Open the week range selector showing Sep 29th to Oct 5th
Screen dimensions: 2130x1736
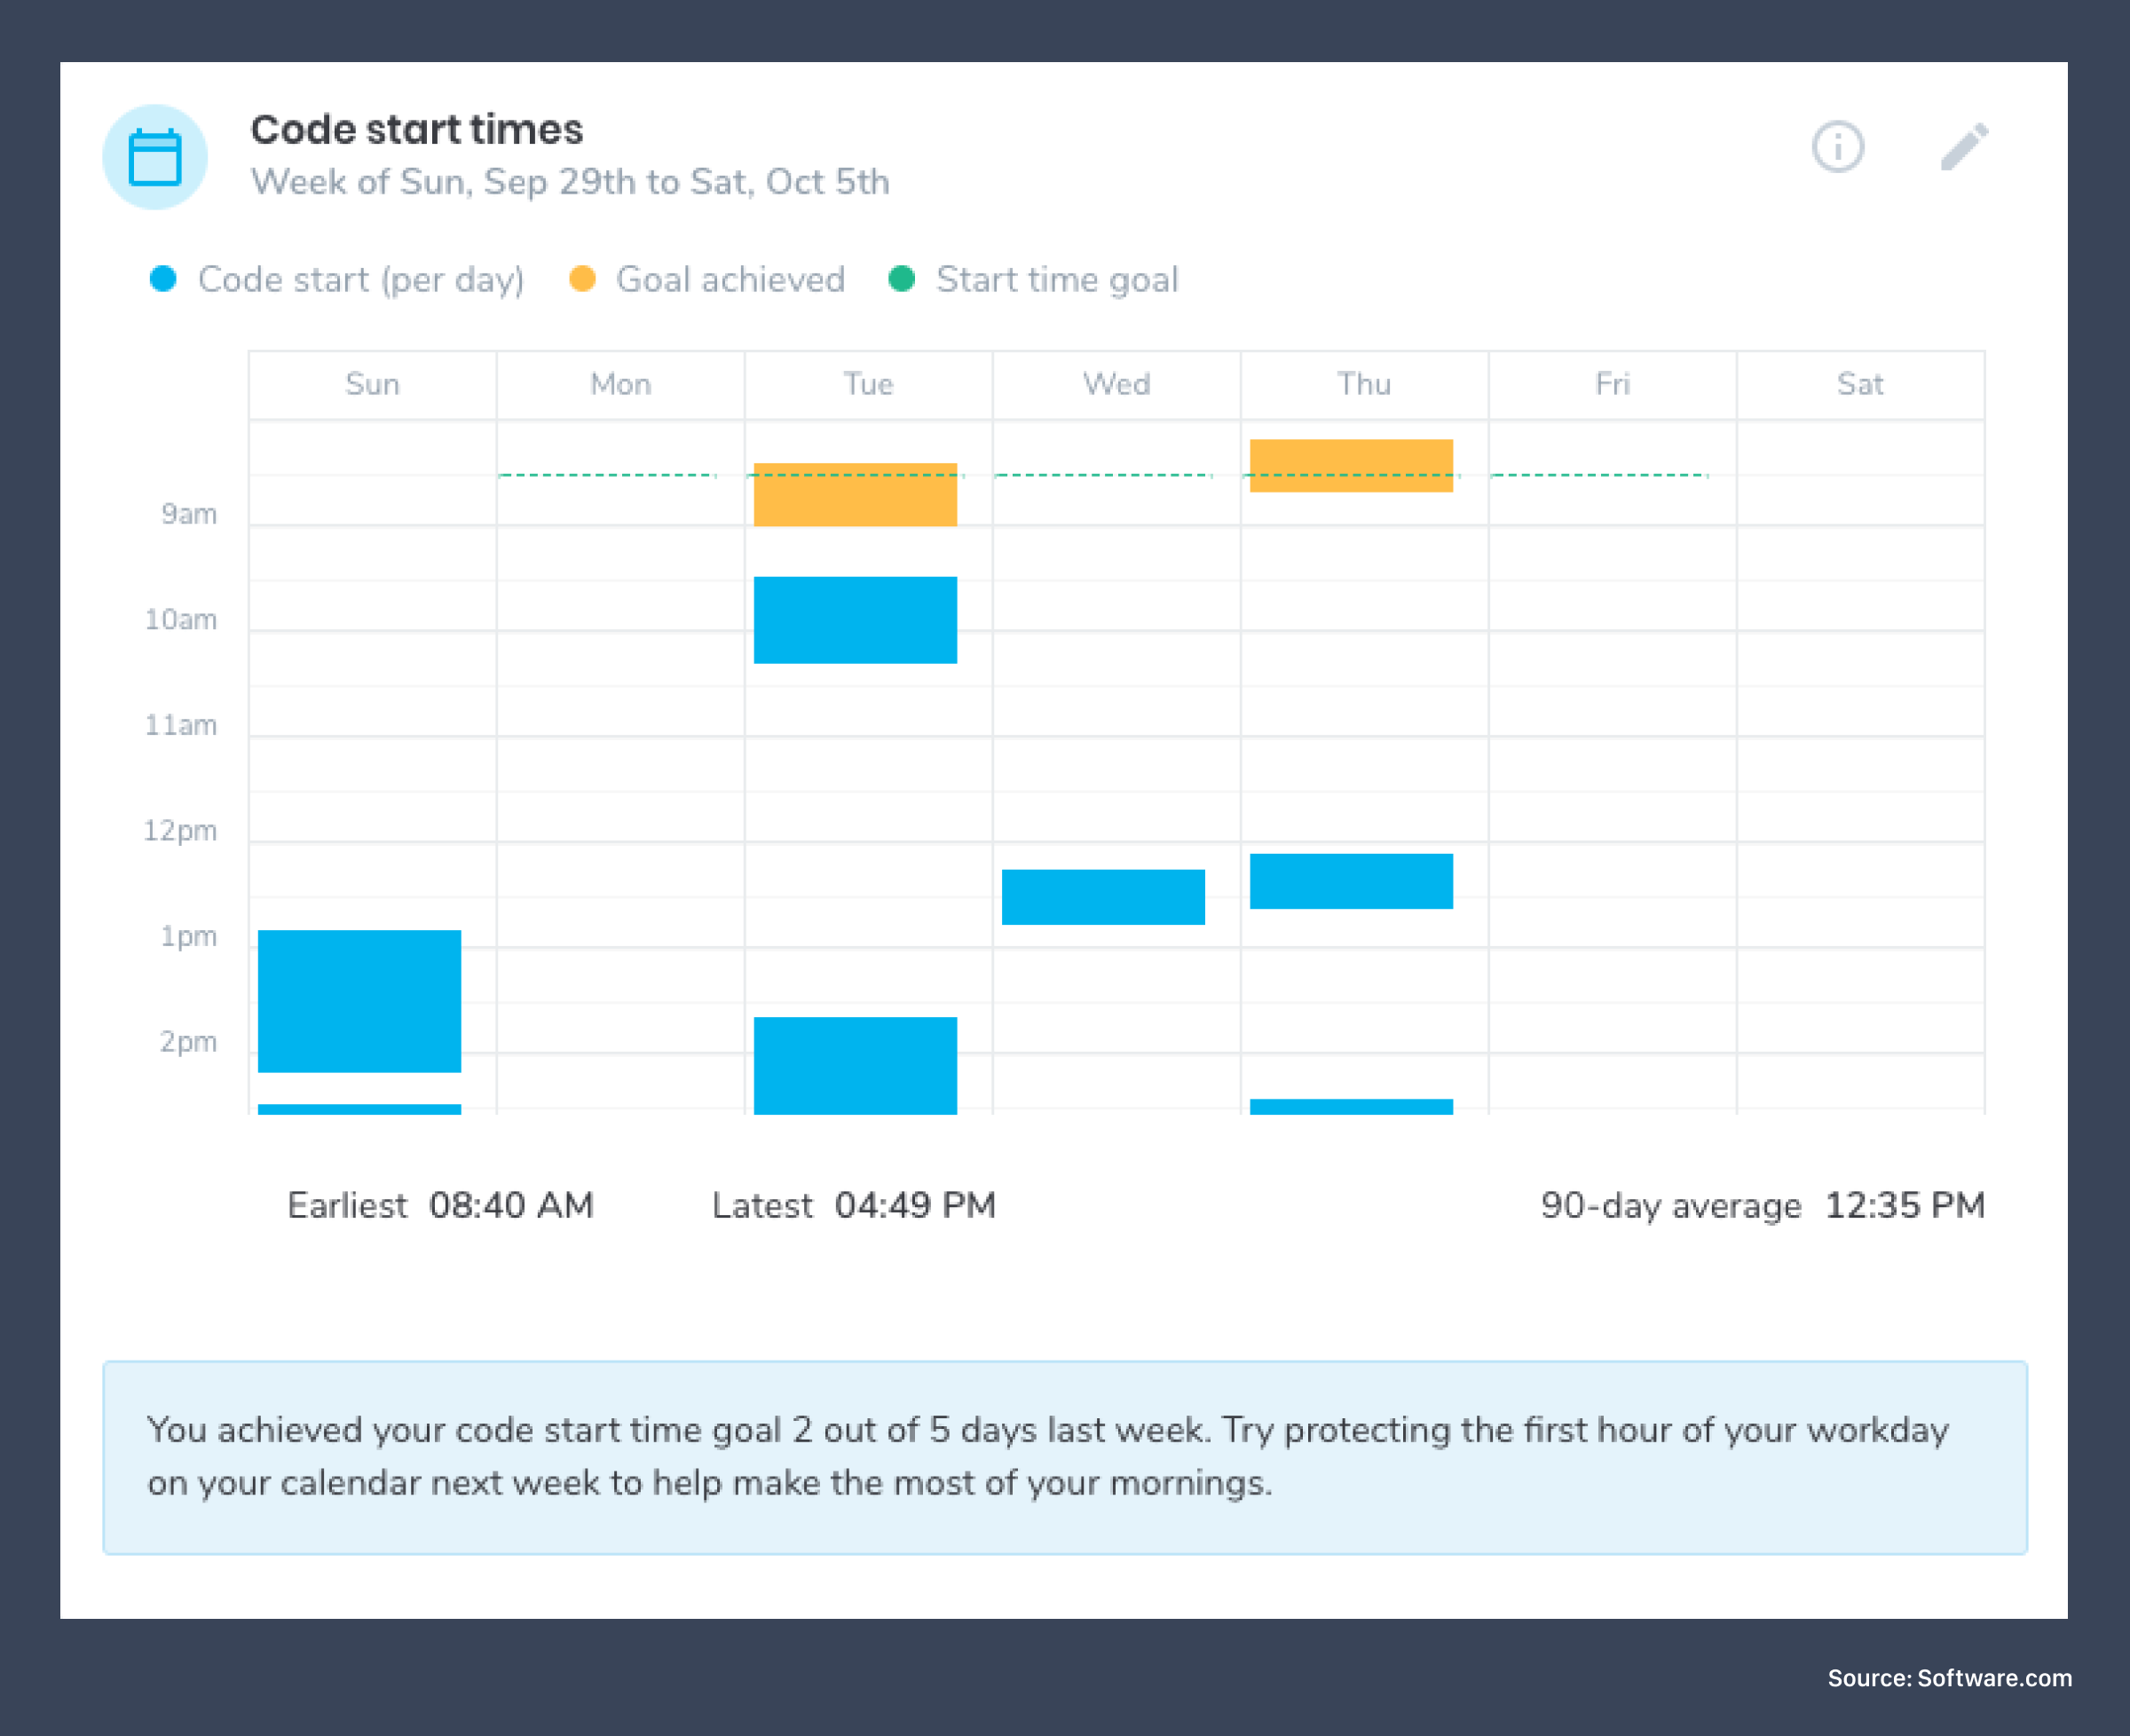click(x=571, y=182)
